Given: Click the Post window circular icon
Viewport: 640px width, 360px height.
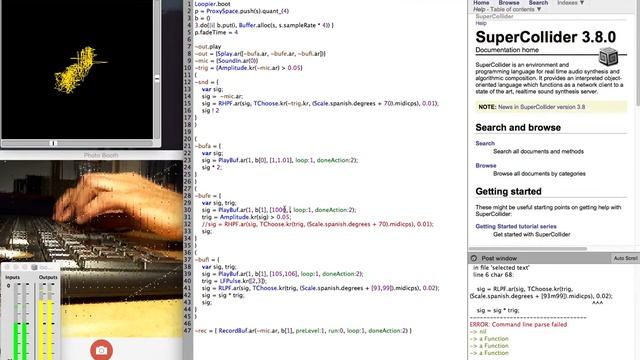Looking at the screenshot, I should (473, 258).
